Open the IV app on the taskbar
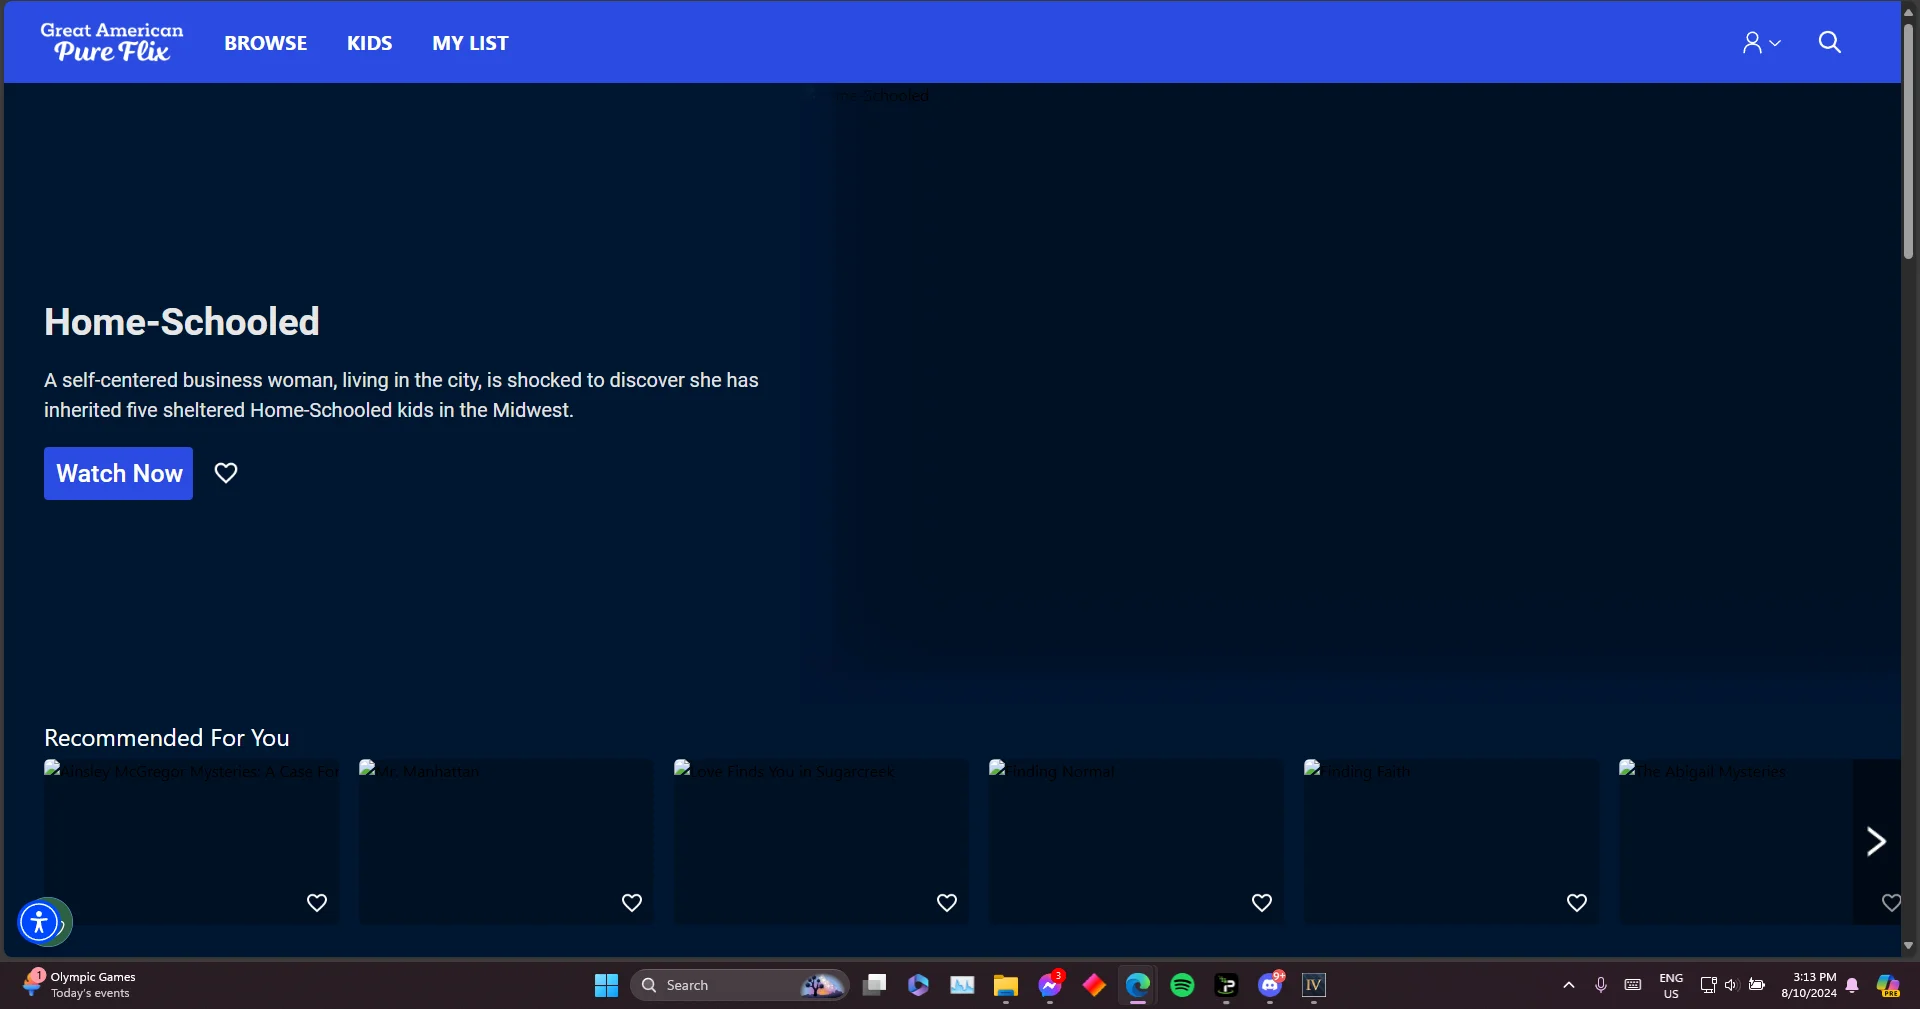The height and width of the screenshot is (1009, 1920). point(1314,985)
